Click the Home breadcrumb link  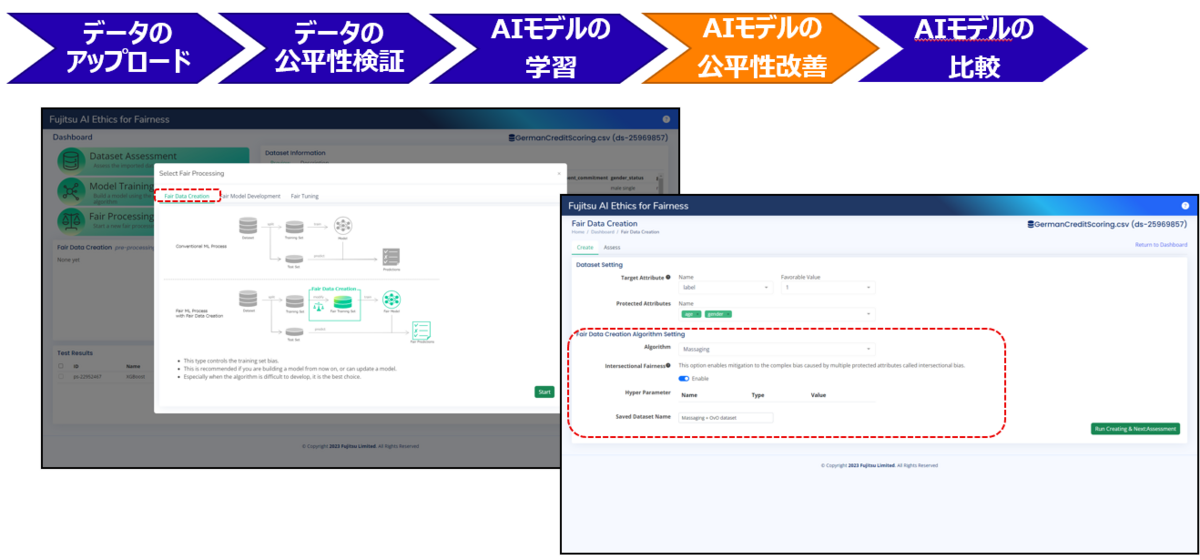click(x=577, y=232)
